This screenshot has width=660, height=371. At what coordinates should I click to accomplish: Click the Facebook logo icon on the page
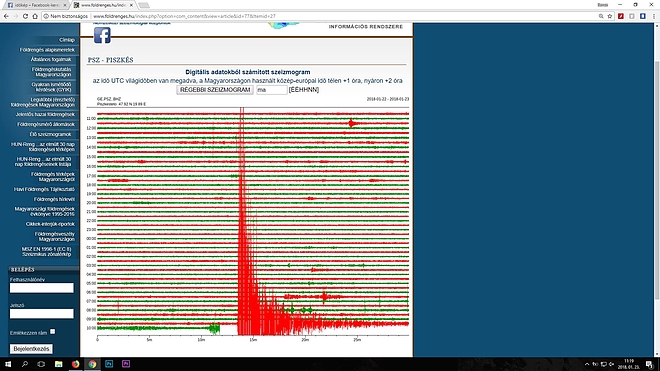pos(102,35)
